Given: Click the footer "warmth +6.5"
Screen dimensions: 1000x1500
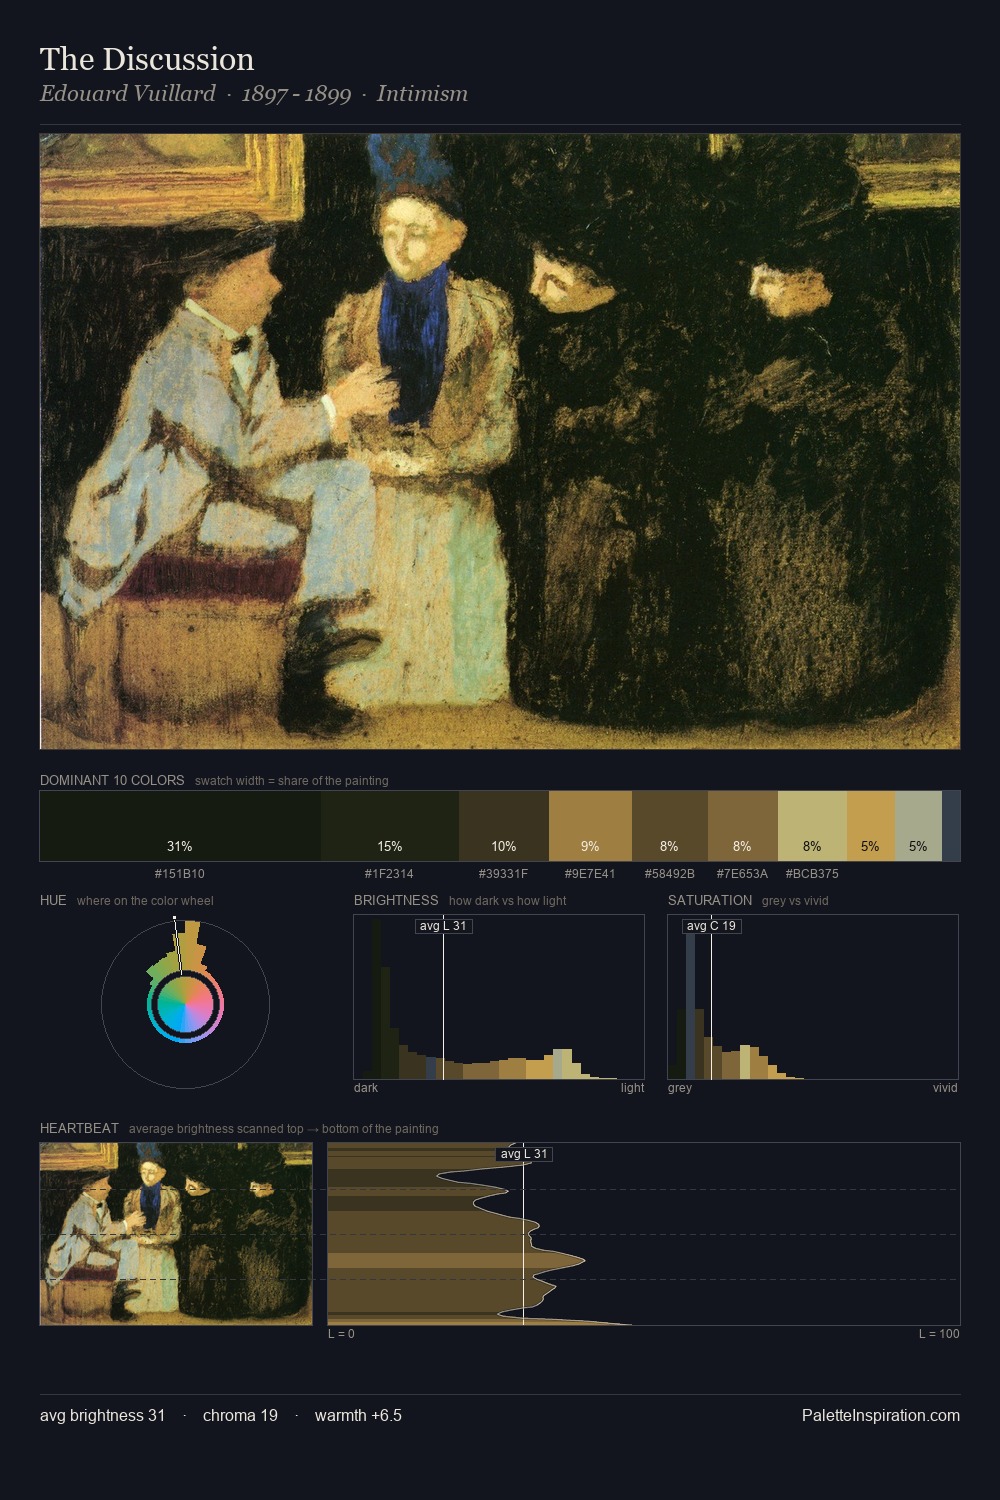Looking at the screenshot, I should (x=358, y=1415).
